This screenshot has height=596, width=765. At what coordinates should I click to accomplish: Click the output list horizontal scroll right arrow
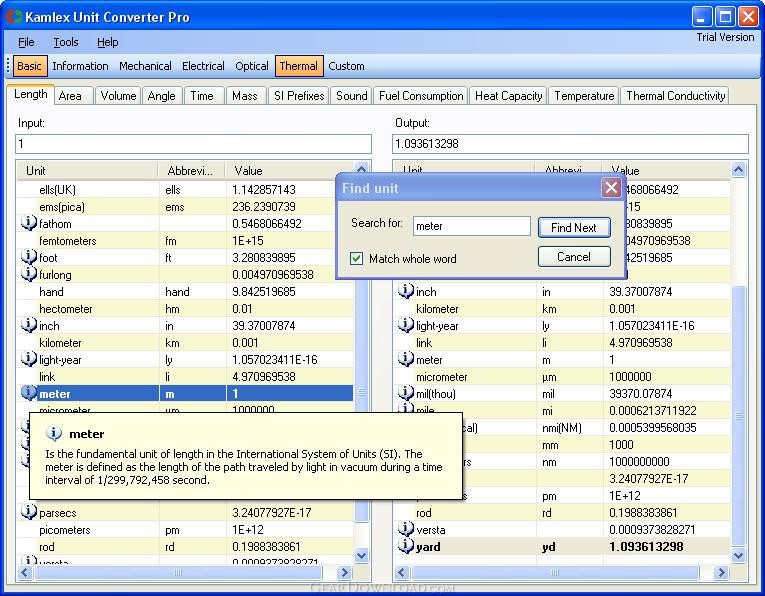coord(721,572)
